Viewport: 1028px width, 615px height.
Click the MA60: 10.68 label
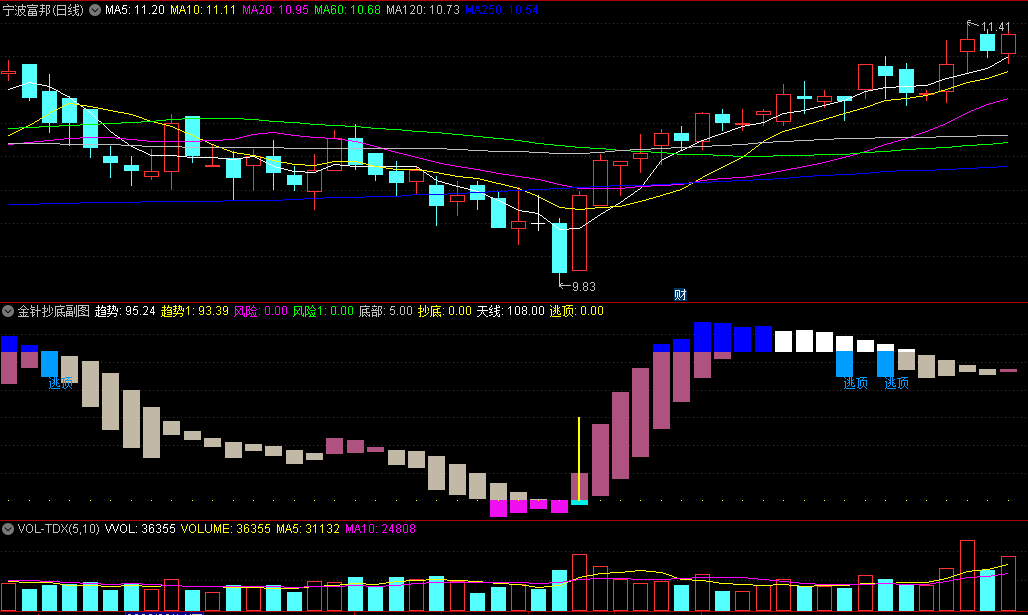tap(347, 10)
